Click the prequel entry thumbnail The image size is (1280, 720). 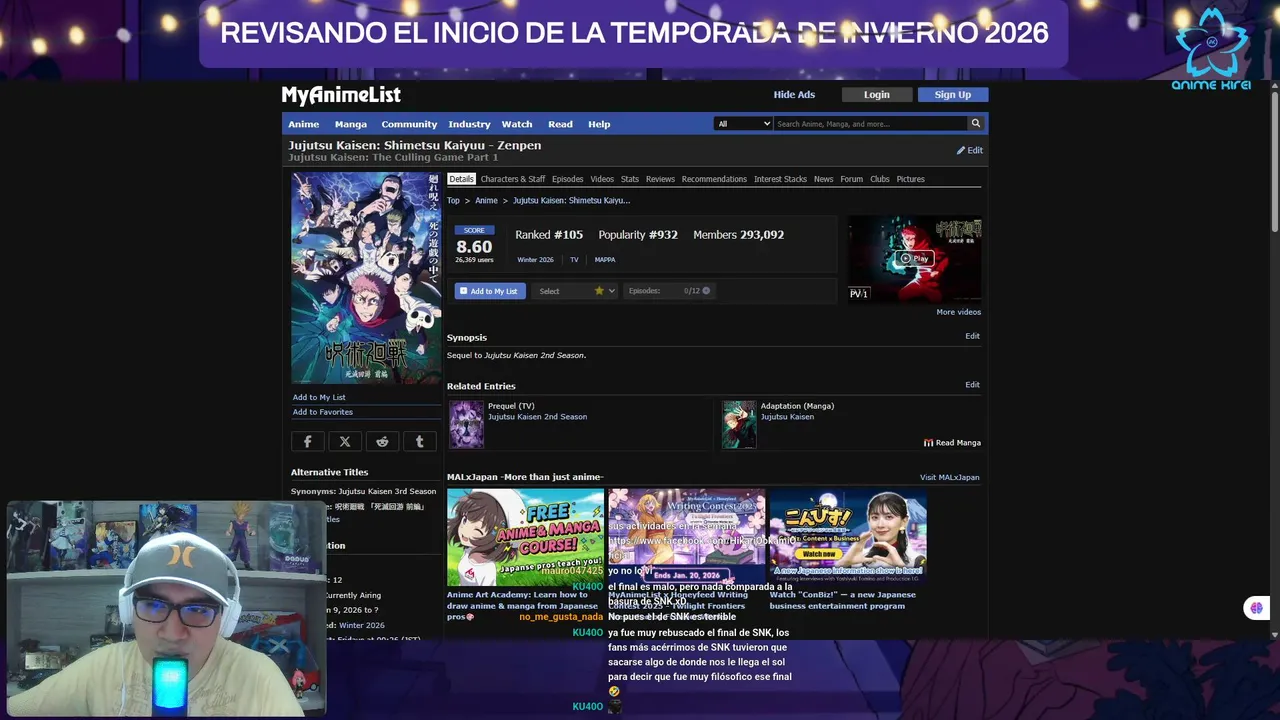click(x=466, y=424)
